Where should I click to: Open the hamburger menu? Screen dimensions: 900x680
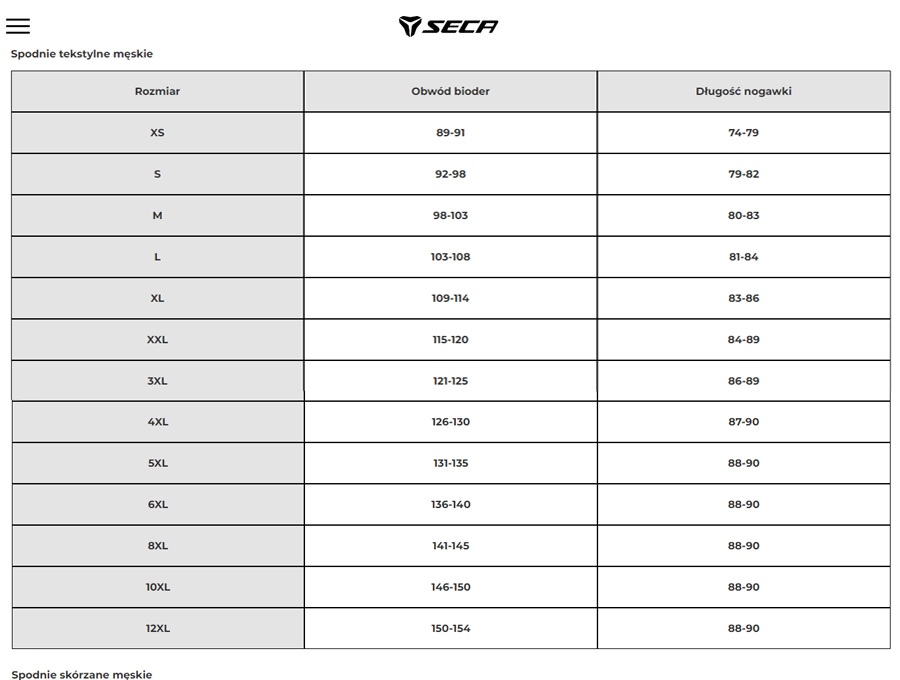pyautogui.click(x=18, y=26)
